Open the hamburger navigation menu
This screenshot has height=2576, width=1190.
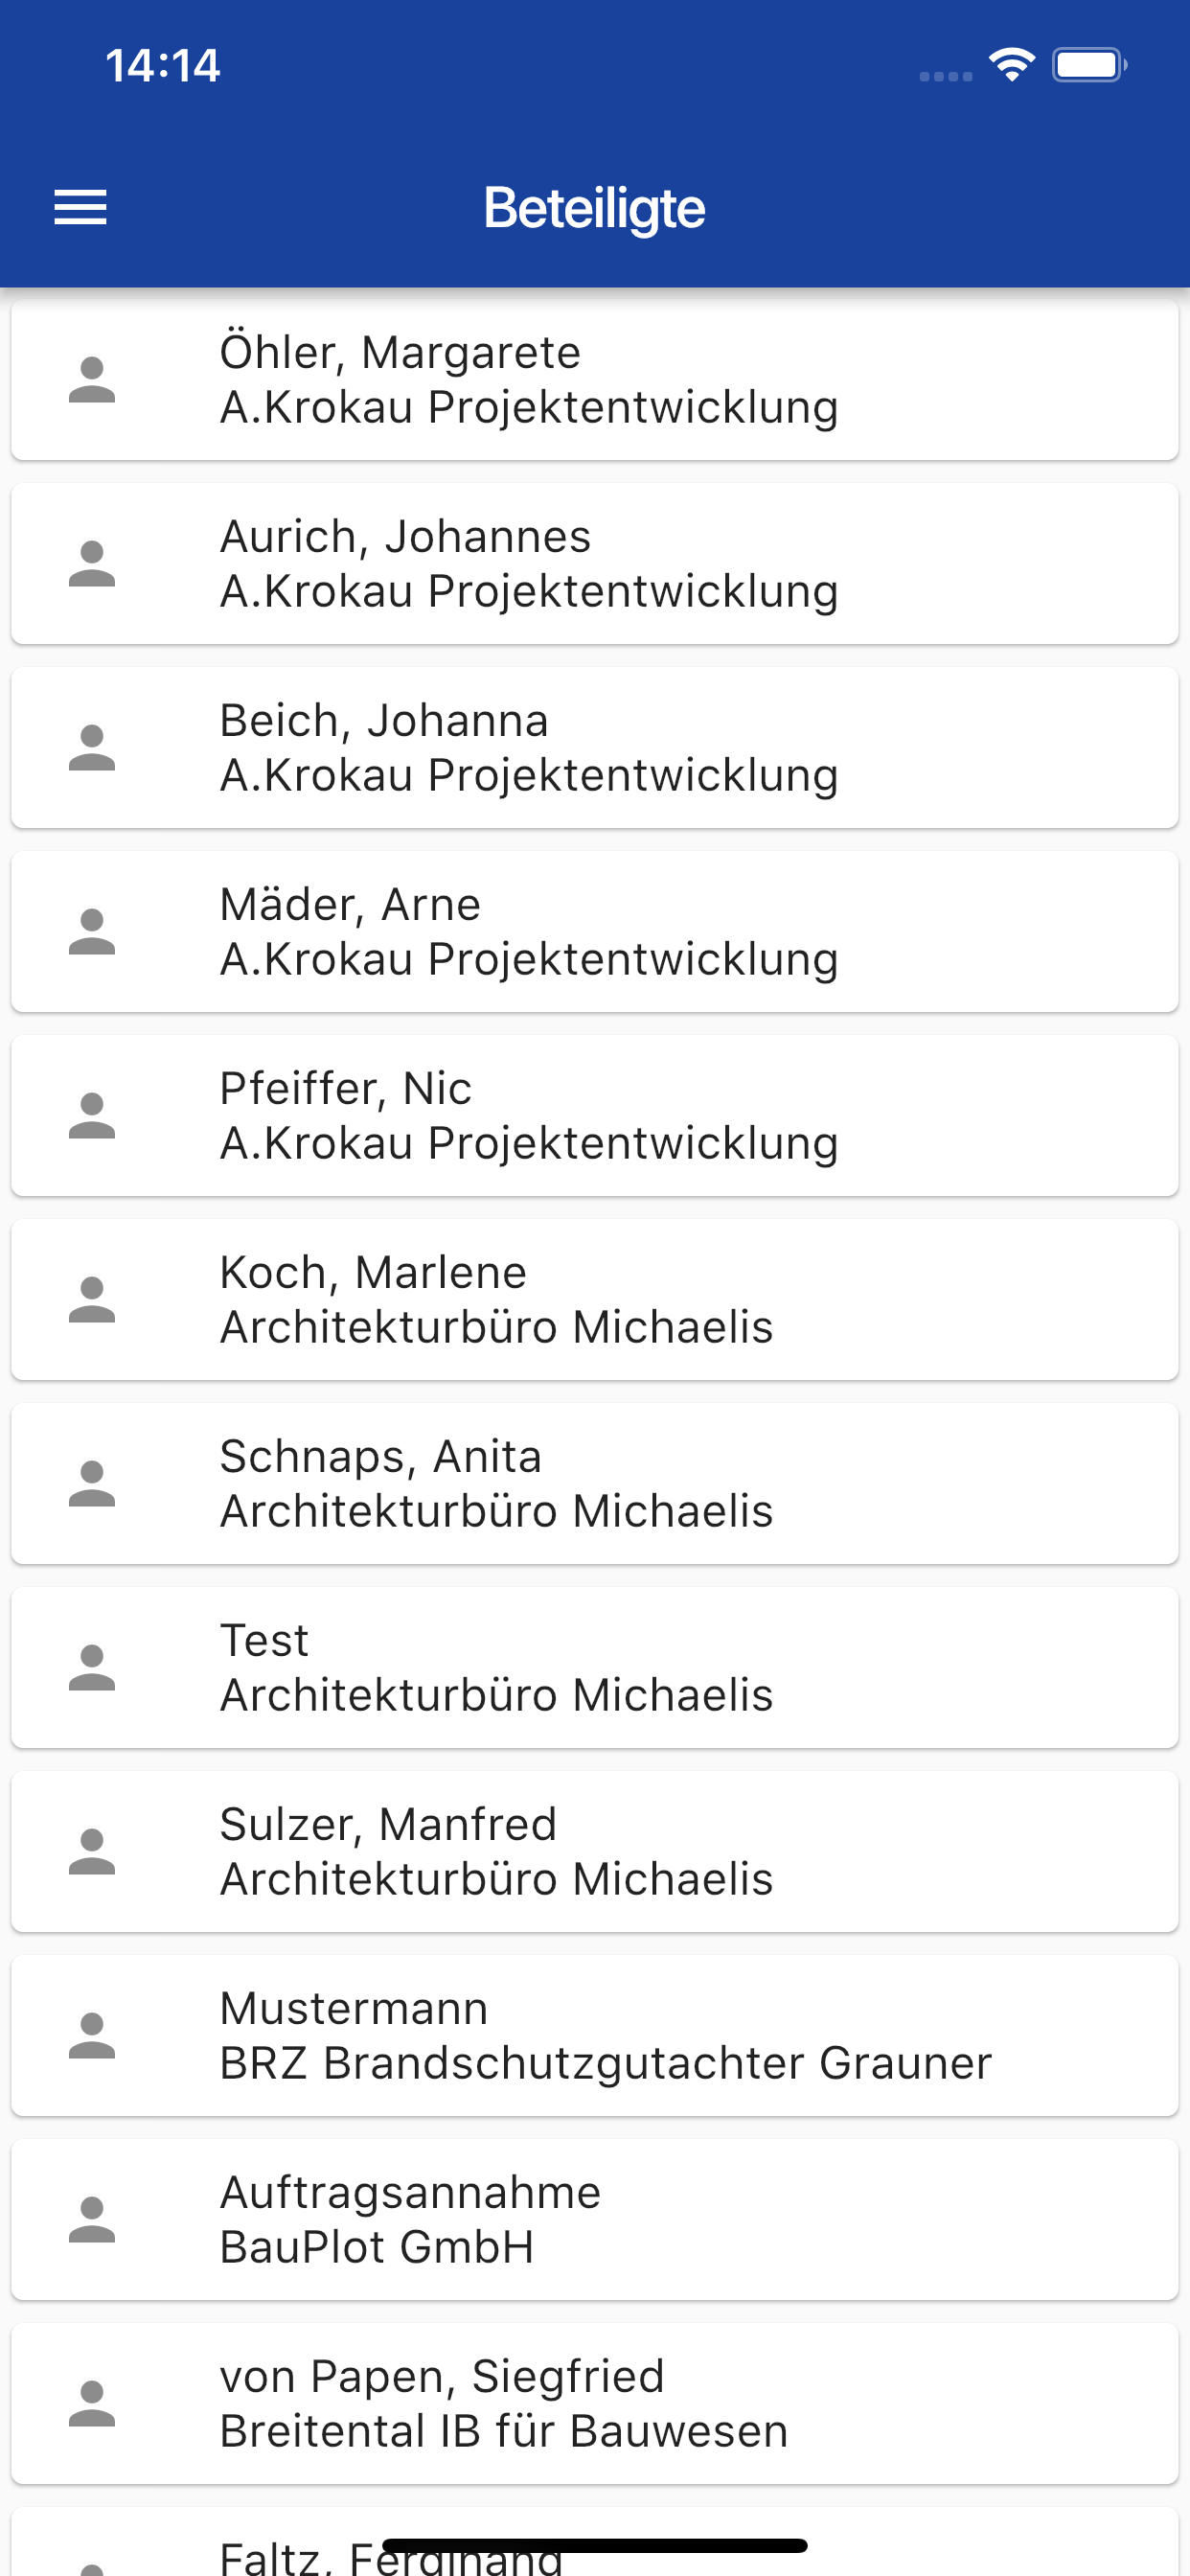[80, 207]
